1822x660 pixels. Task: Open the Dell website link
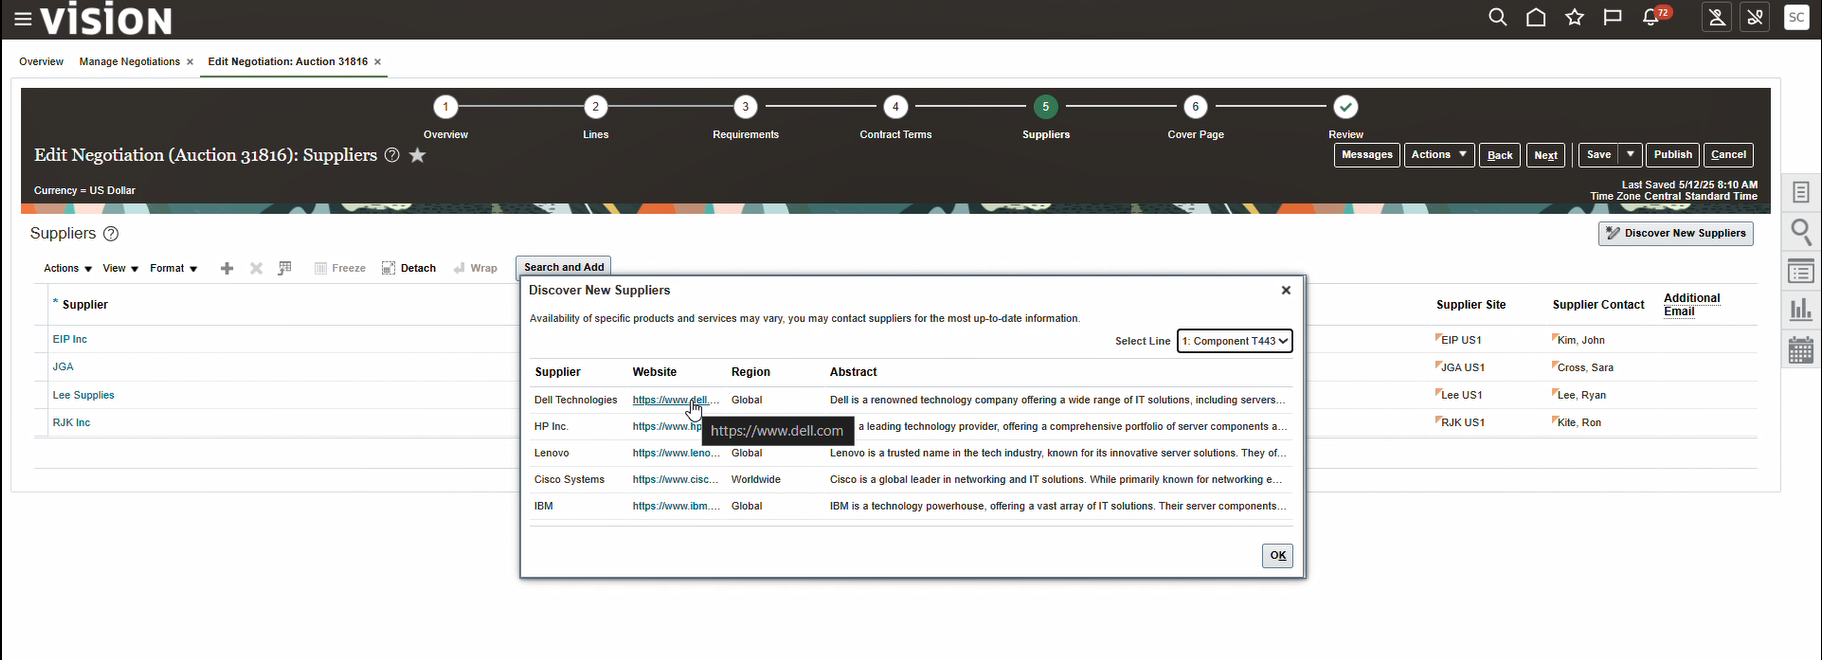[x=676, y=400]
